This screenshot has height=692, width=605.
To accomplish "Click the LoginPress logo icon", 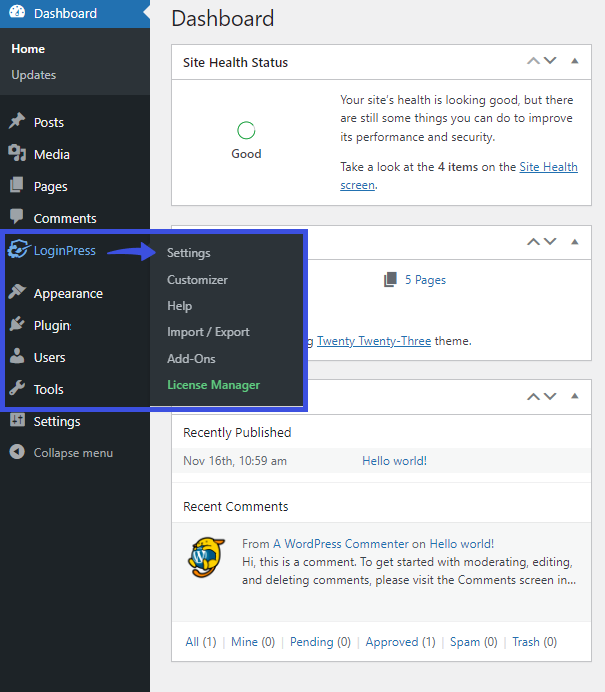I will point(19,249).
